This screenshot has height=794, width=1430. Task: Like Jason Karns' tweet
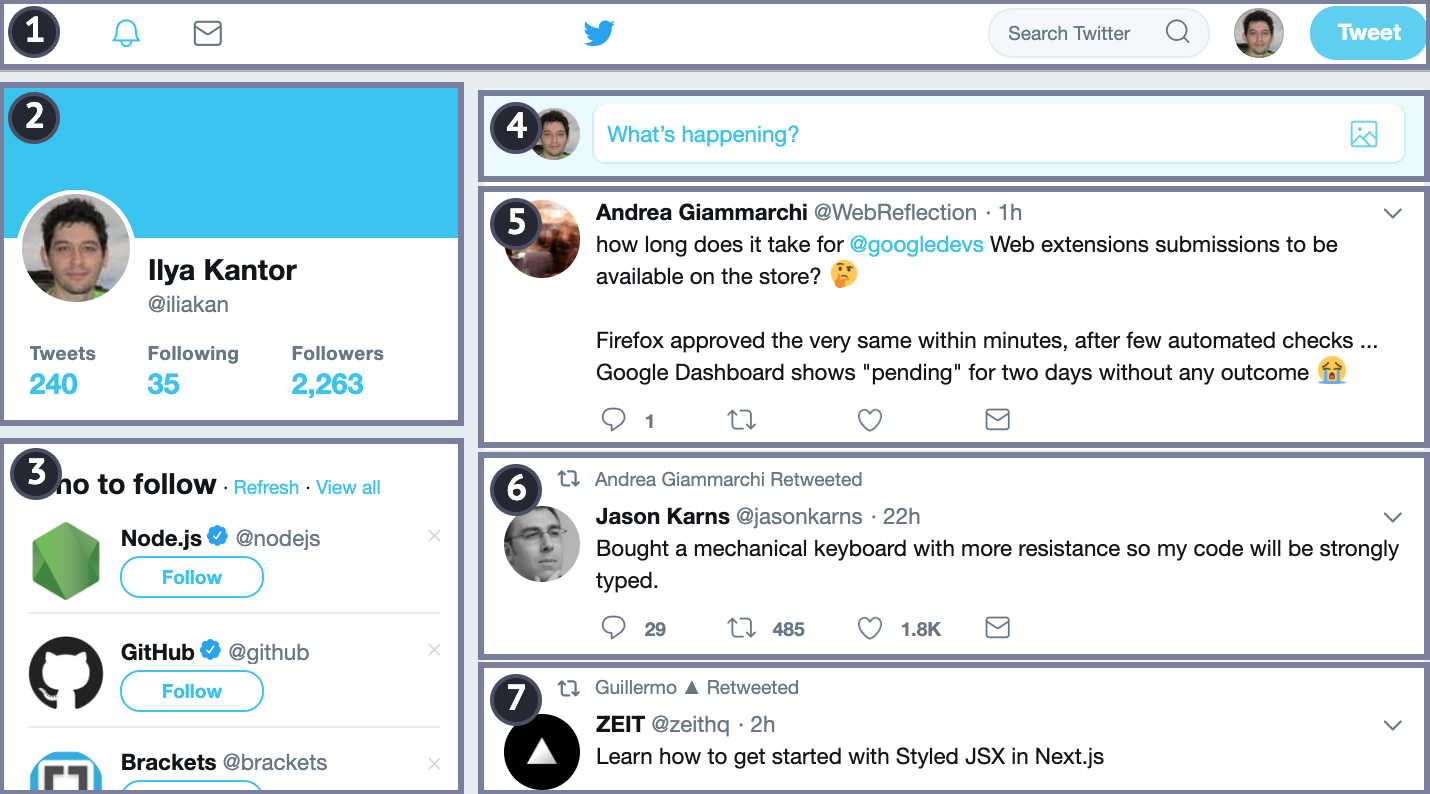click(x=870, y=628)
